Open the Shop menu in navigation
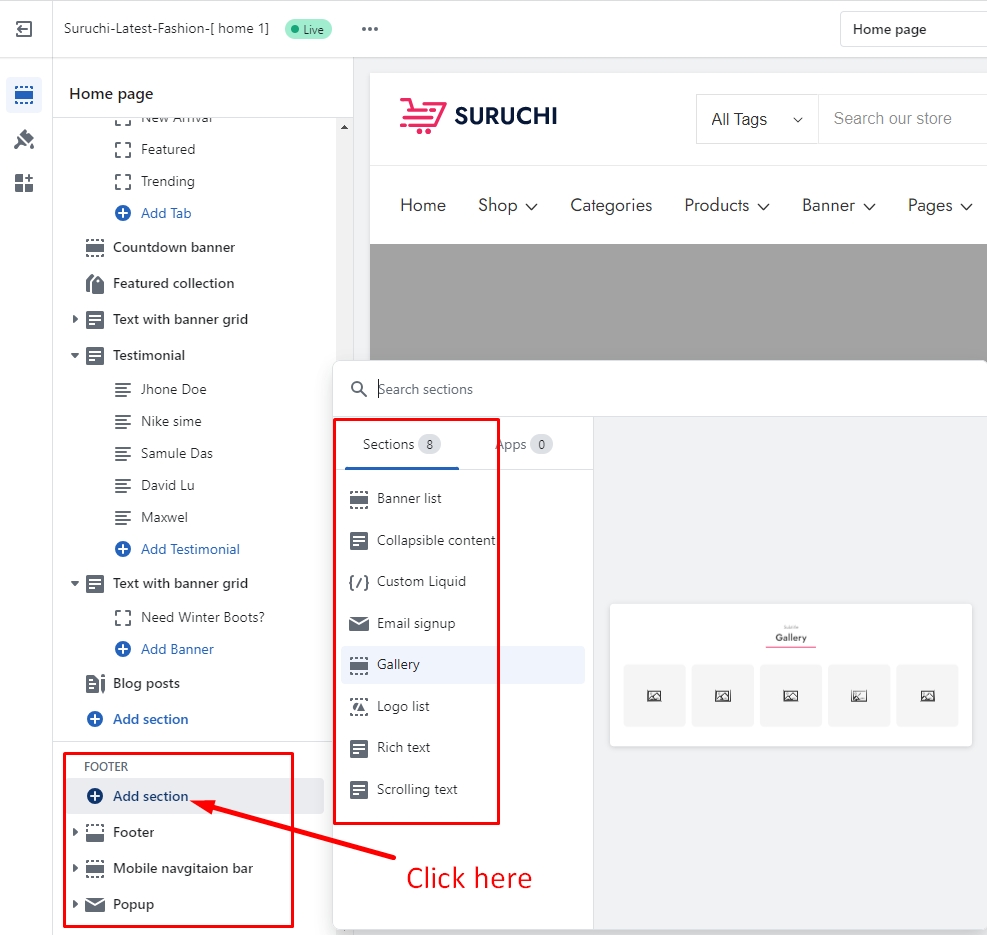Image resolution: width=987 pixels, height=935 pixels. pyautogui.click(x=507, y=206)
